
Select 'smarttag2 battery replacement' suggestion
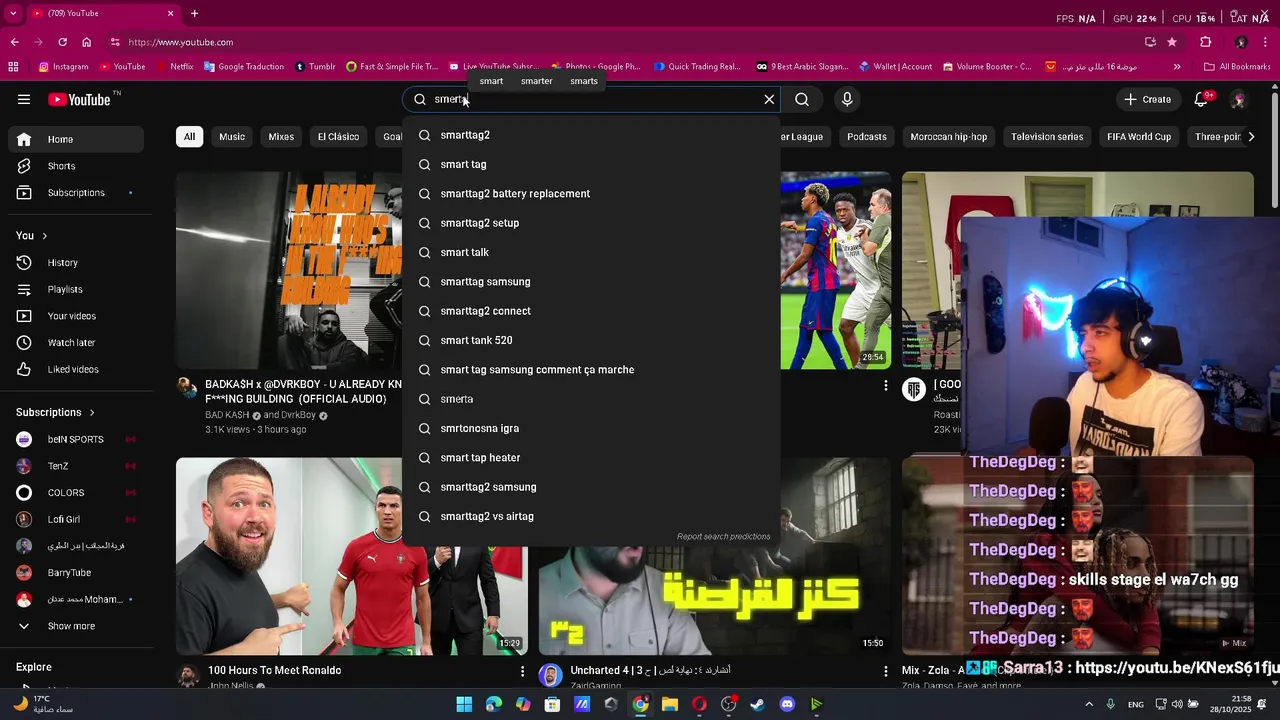pyautogui.click(x=591, y=194)
